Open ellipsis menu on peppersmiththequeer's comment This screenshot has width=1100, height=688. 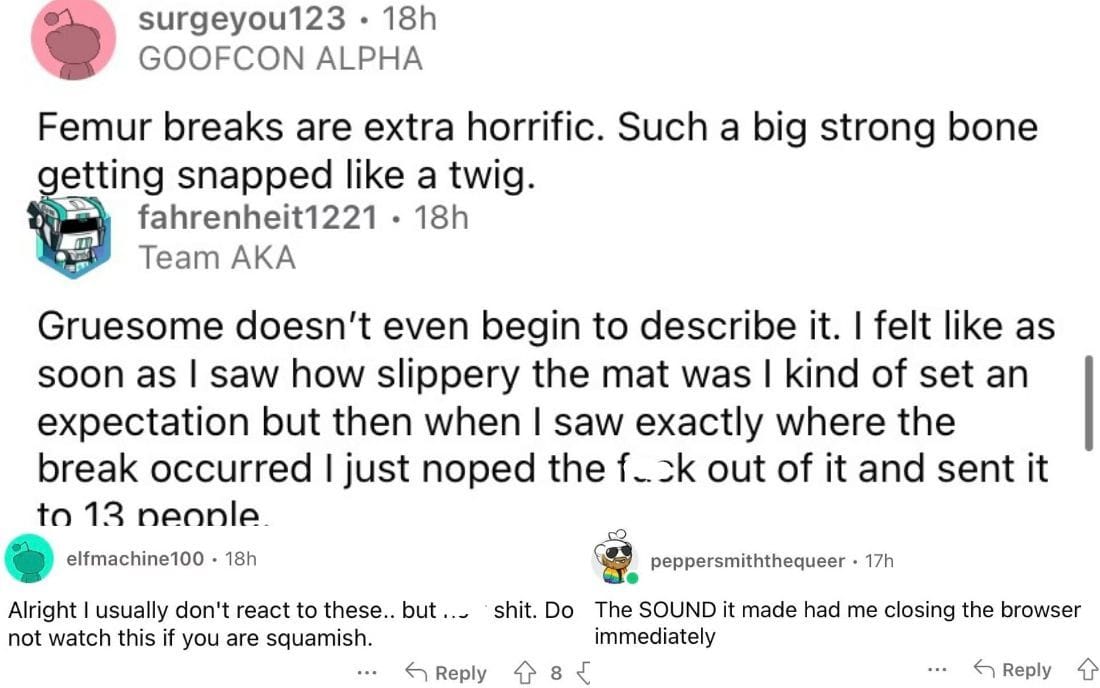click(x=935, y=670)
